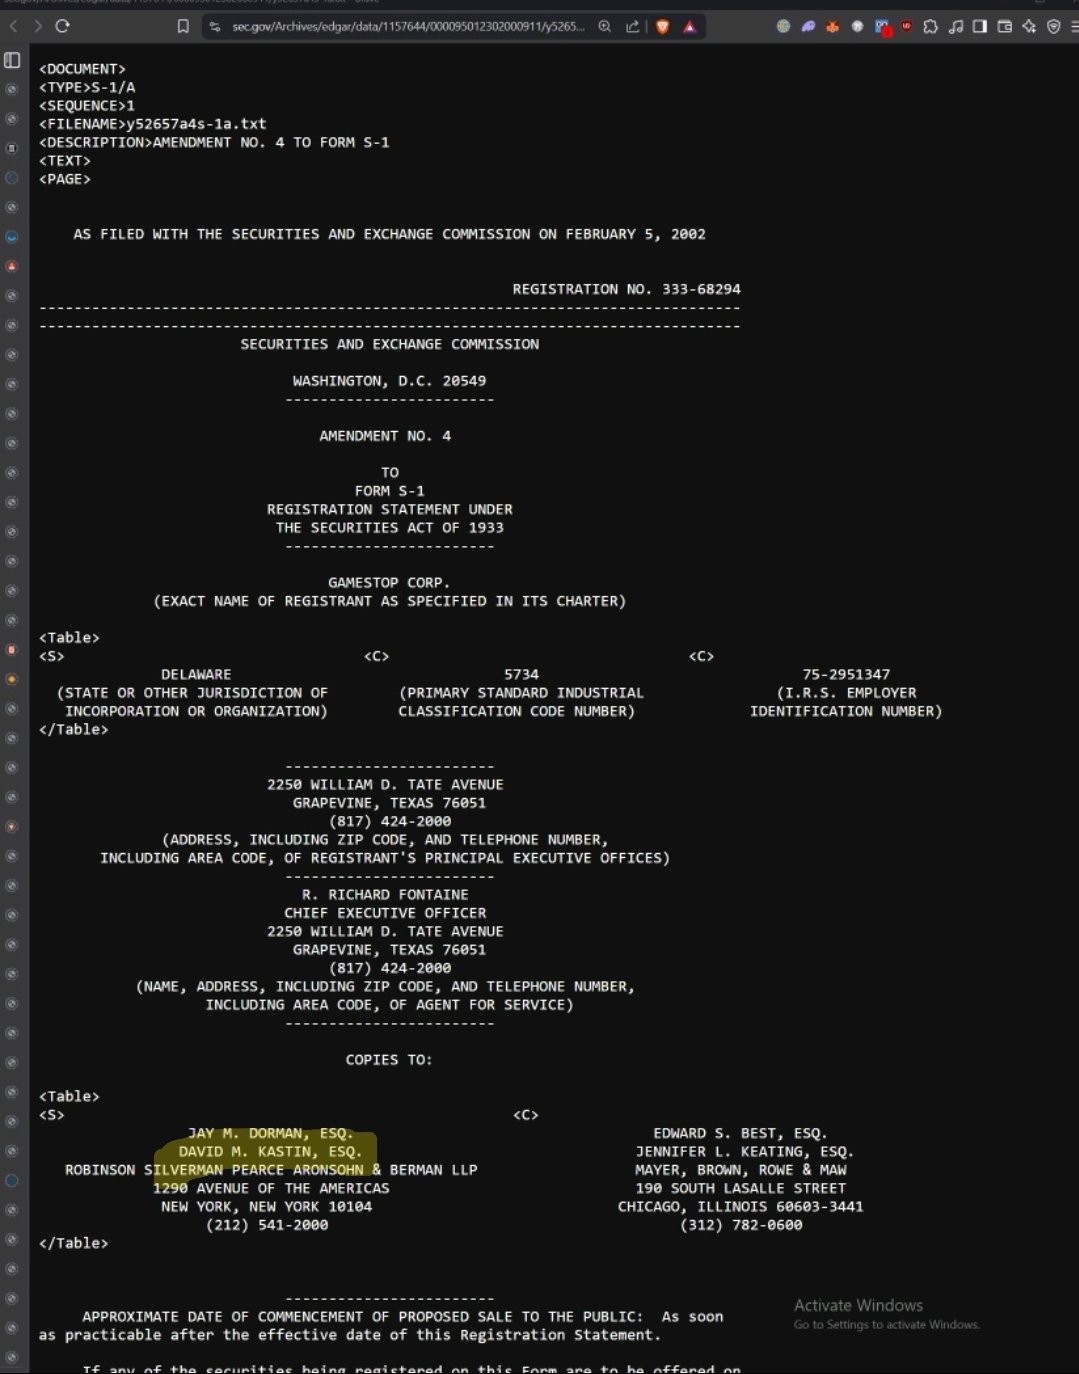Click the COPIES TO: heading
The width and height of the screenshot is (1079, 1374).
coord(389,1060)
